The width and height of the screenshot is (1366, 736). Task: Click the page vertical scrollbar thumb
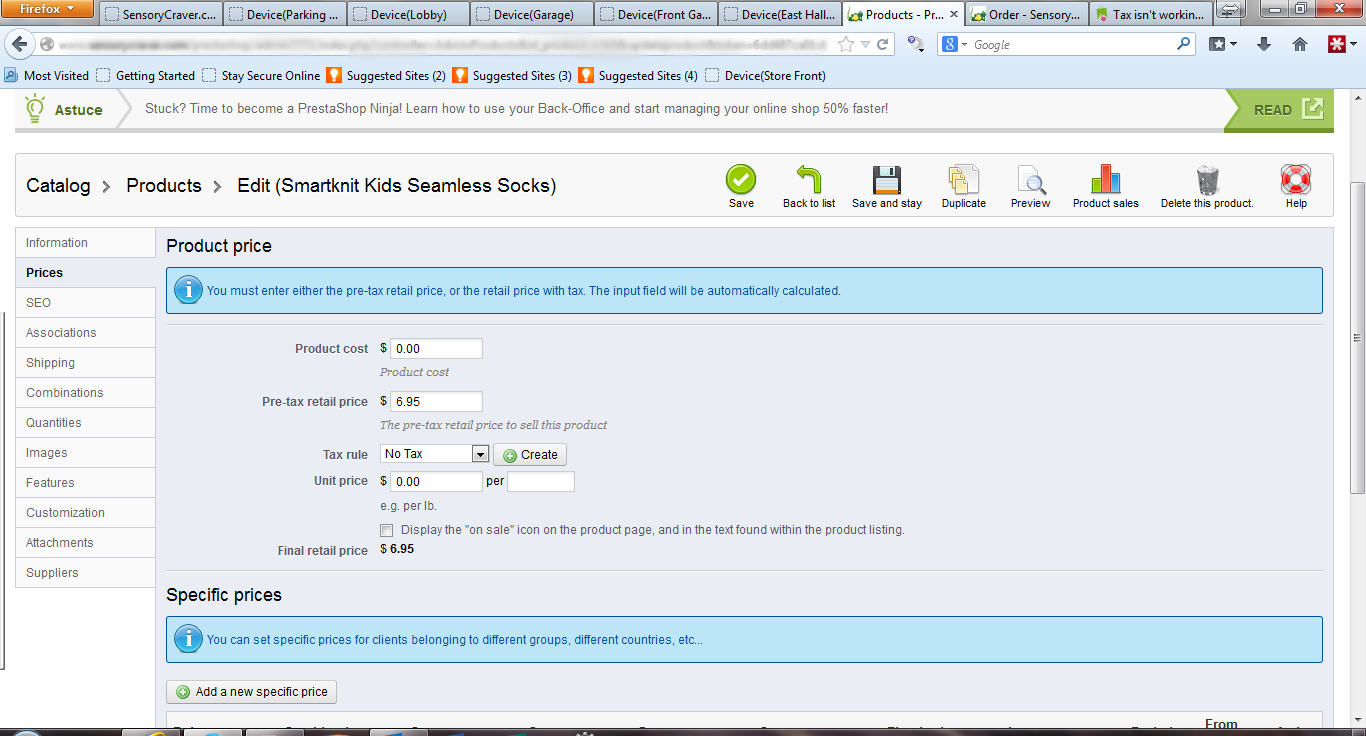click(x=1357, y=338)
